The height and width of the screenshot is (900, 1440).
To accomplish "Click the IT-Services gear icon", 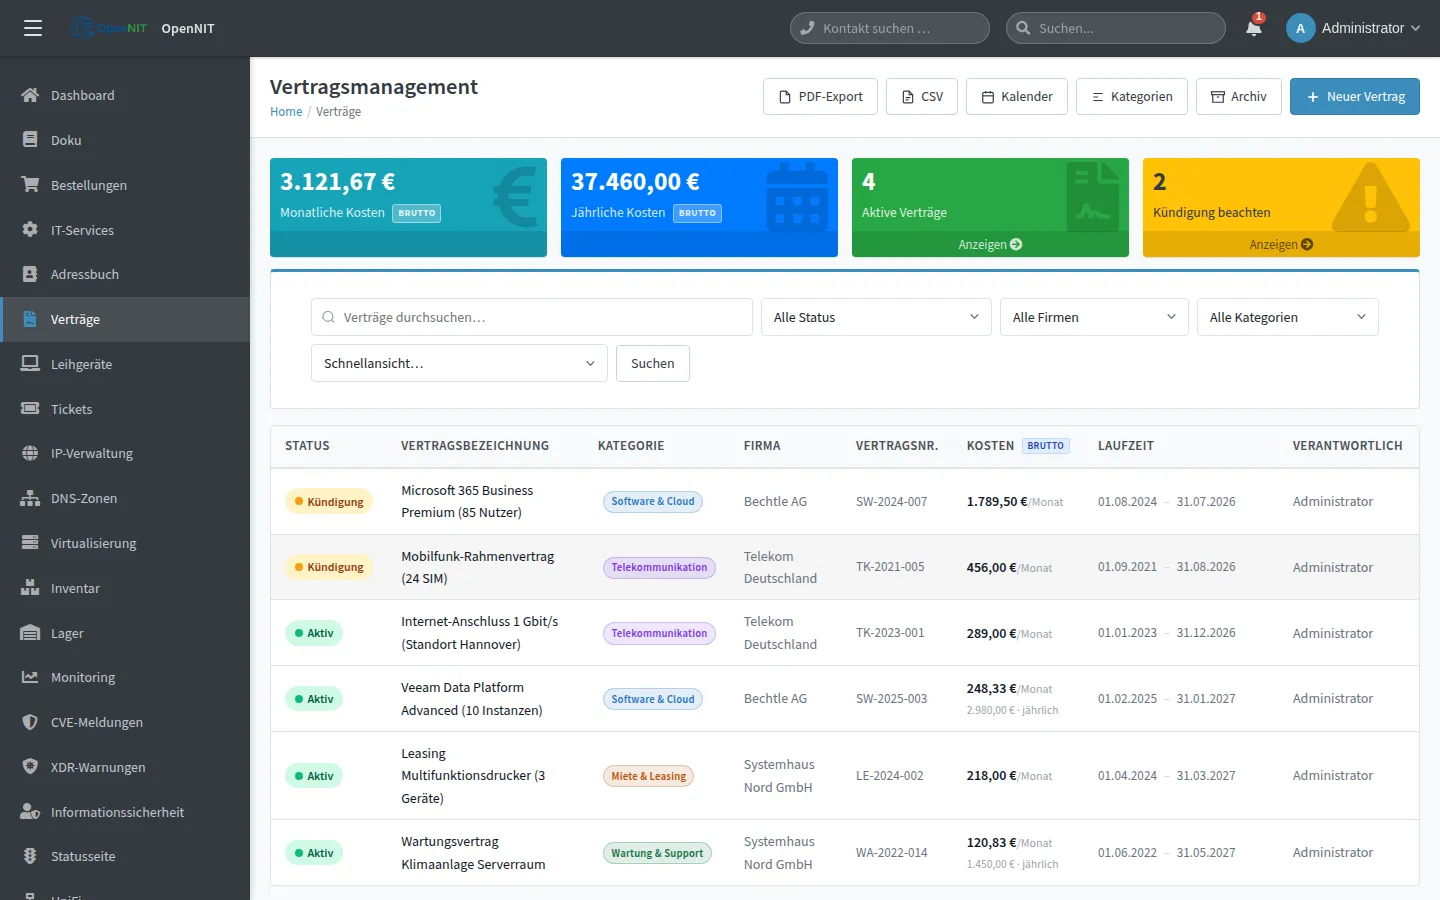I will tap(30, 230).
